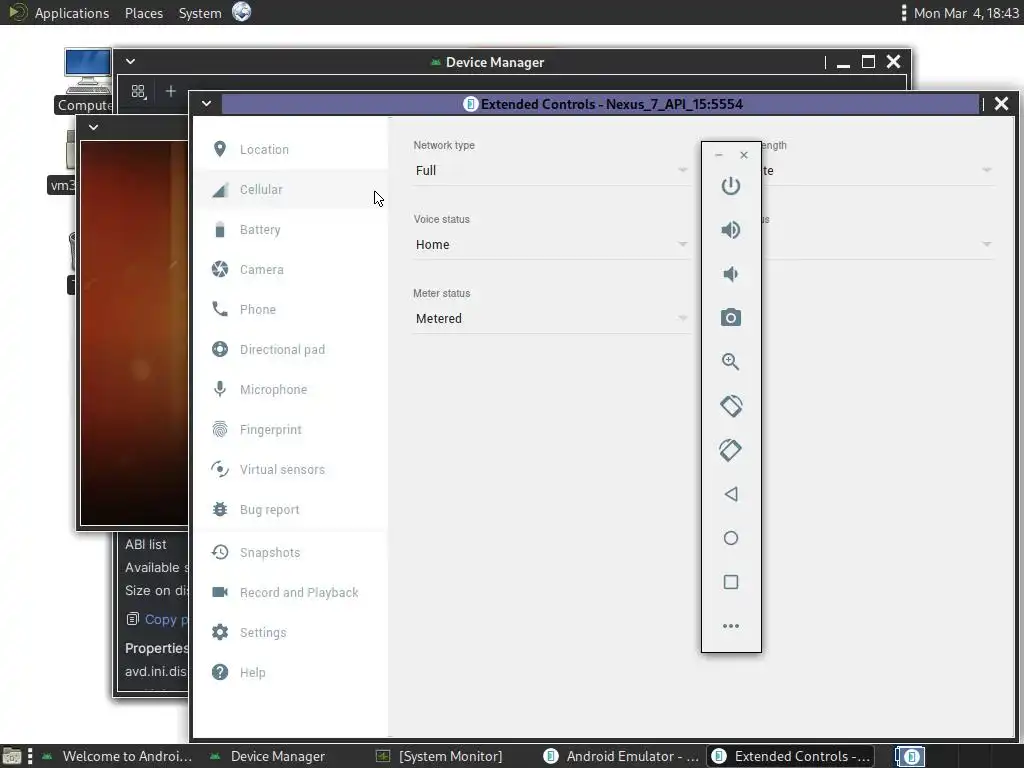Open the Snapshots page
Image resolution: width=1024 pixels, height=768 pixels.
click(291, 552)
